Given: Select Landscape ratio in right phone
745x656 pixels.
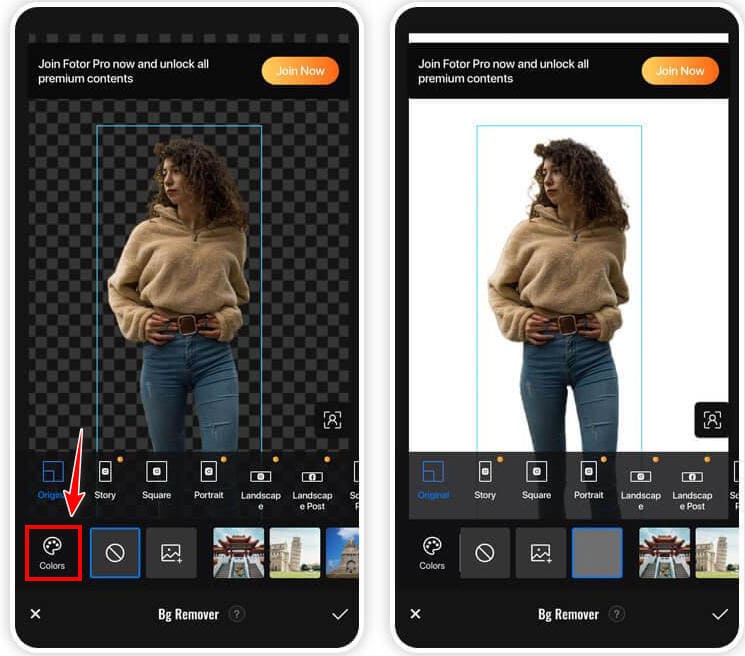Looking at the screenshot, I should 640,489.
